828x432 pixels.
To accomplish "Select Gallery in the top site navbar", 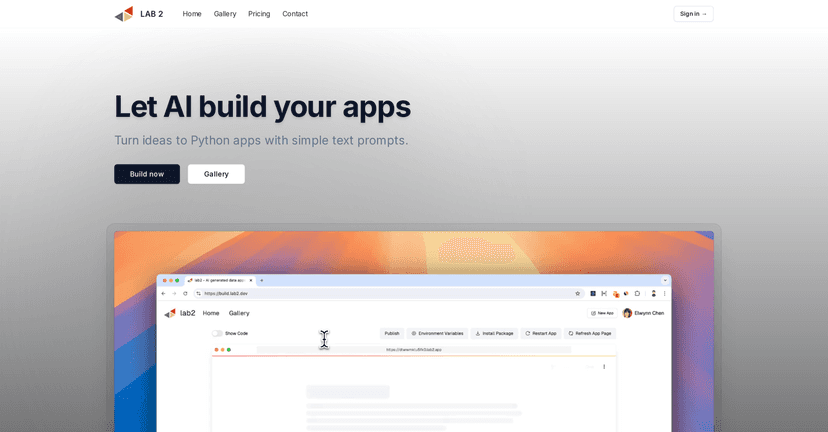I will (225, 14).
